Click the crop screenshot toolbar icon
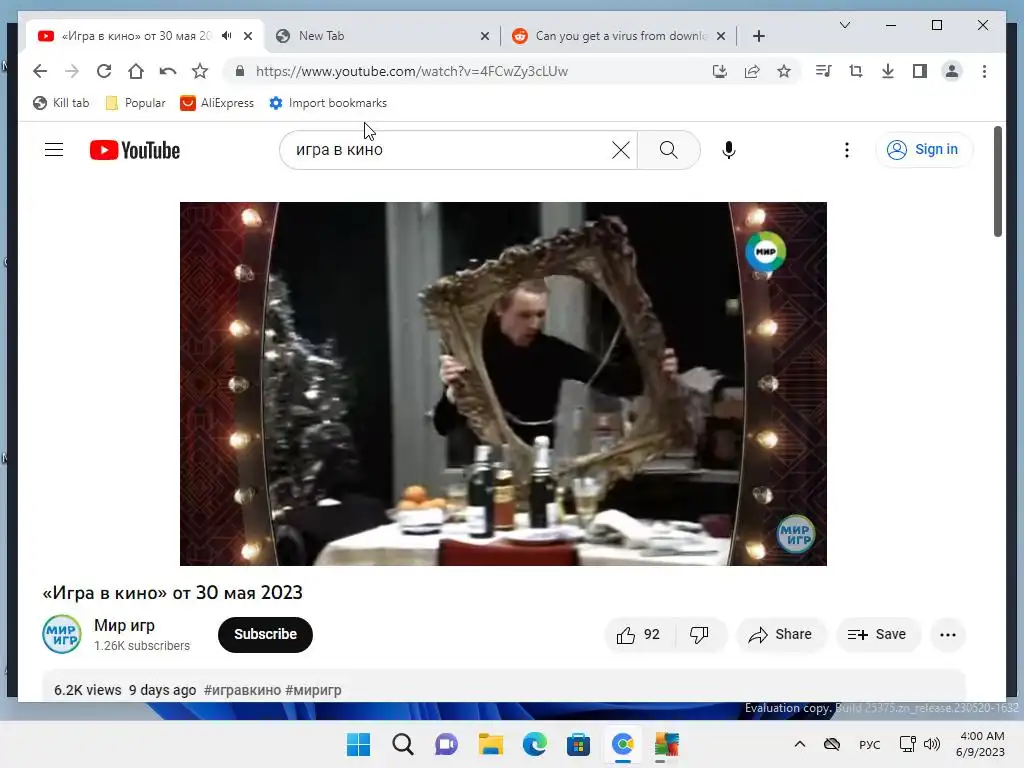The height and width of the screenshot is (768, 1024). pyautogui.click(x=856, y=71)
